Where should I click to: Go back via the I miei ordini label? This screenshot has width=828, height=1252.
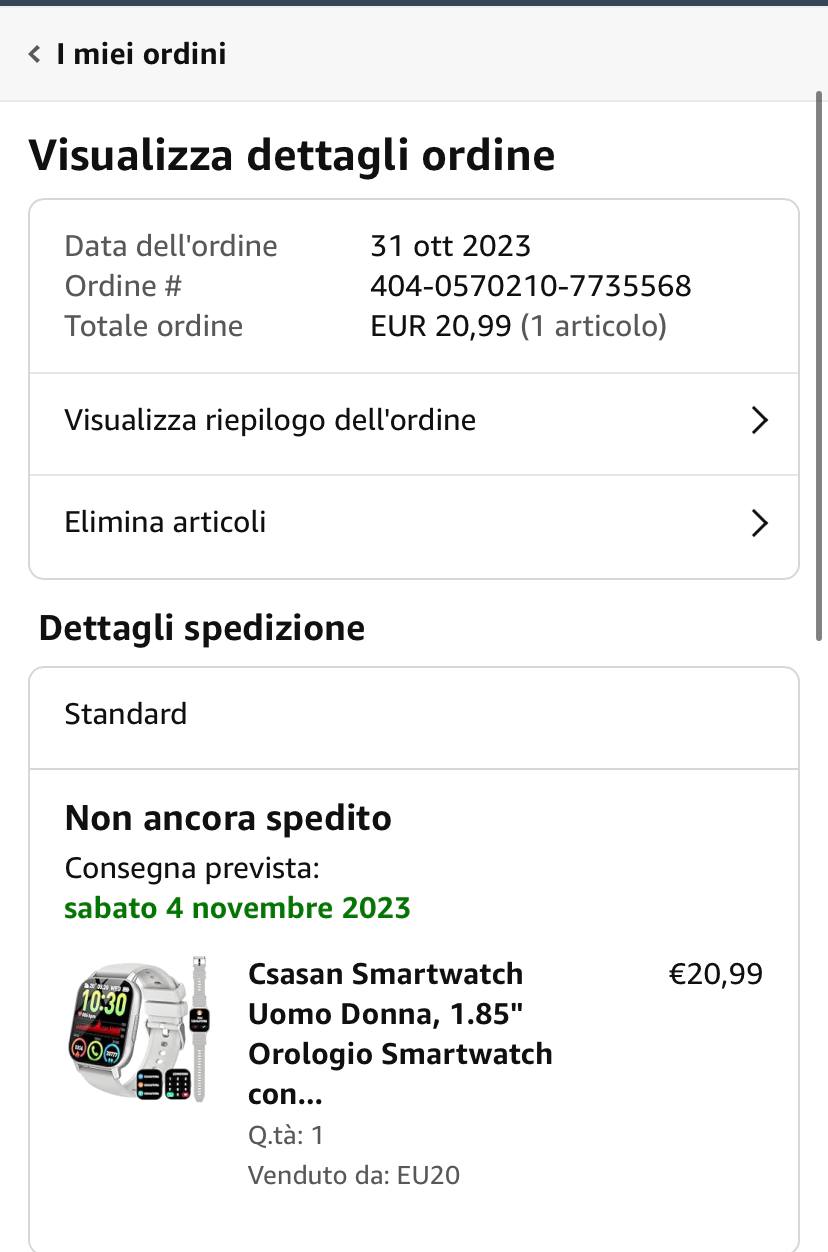[141, 54]
